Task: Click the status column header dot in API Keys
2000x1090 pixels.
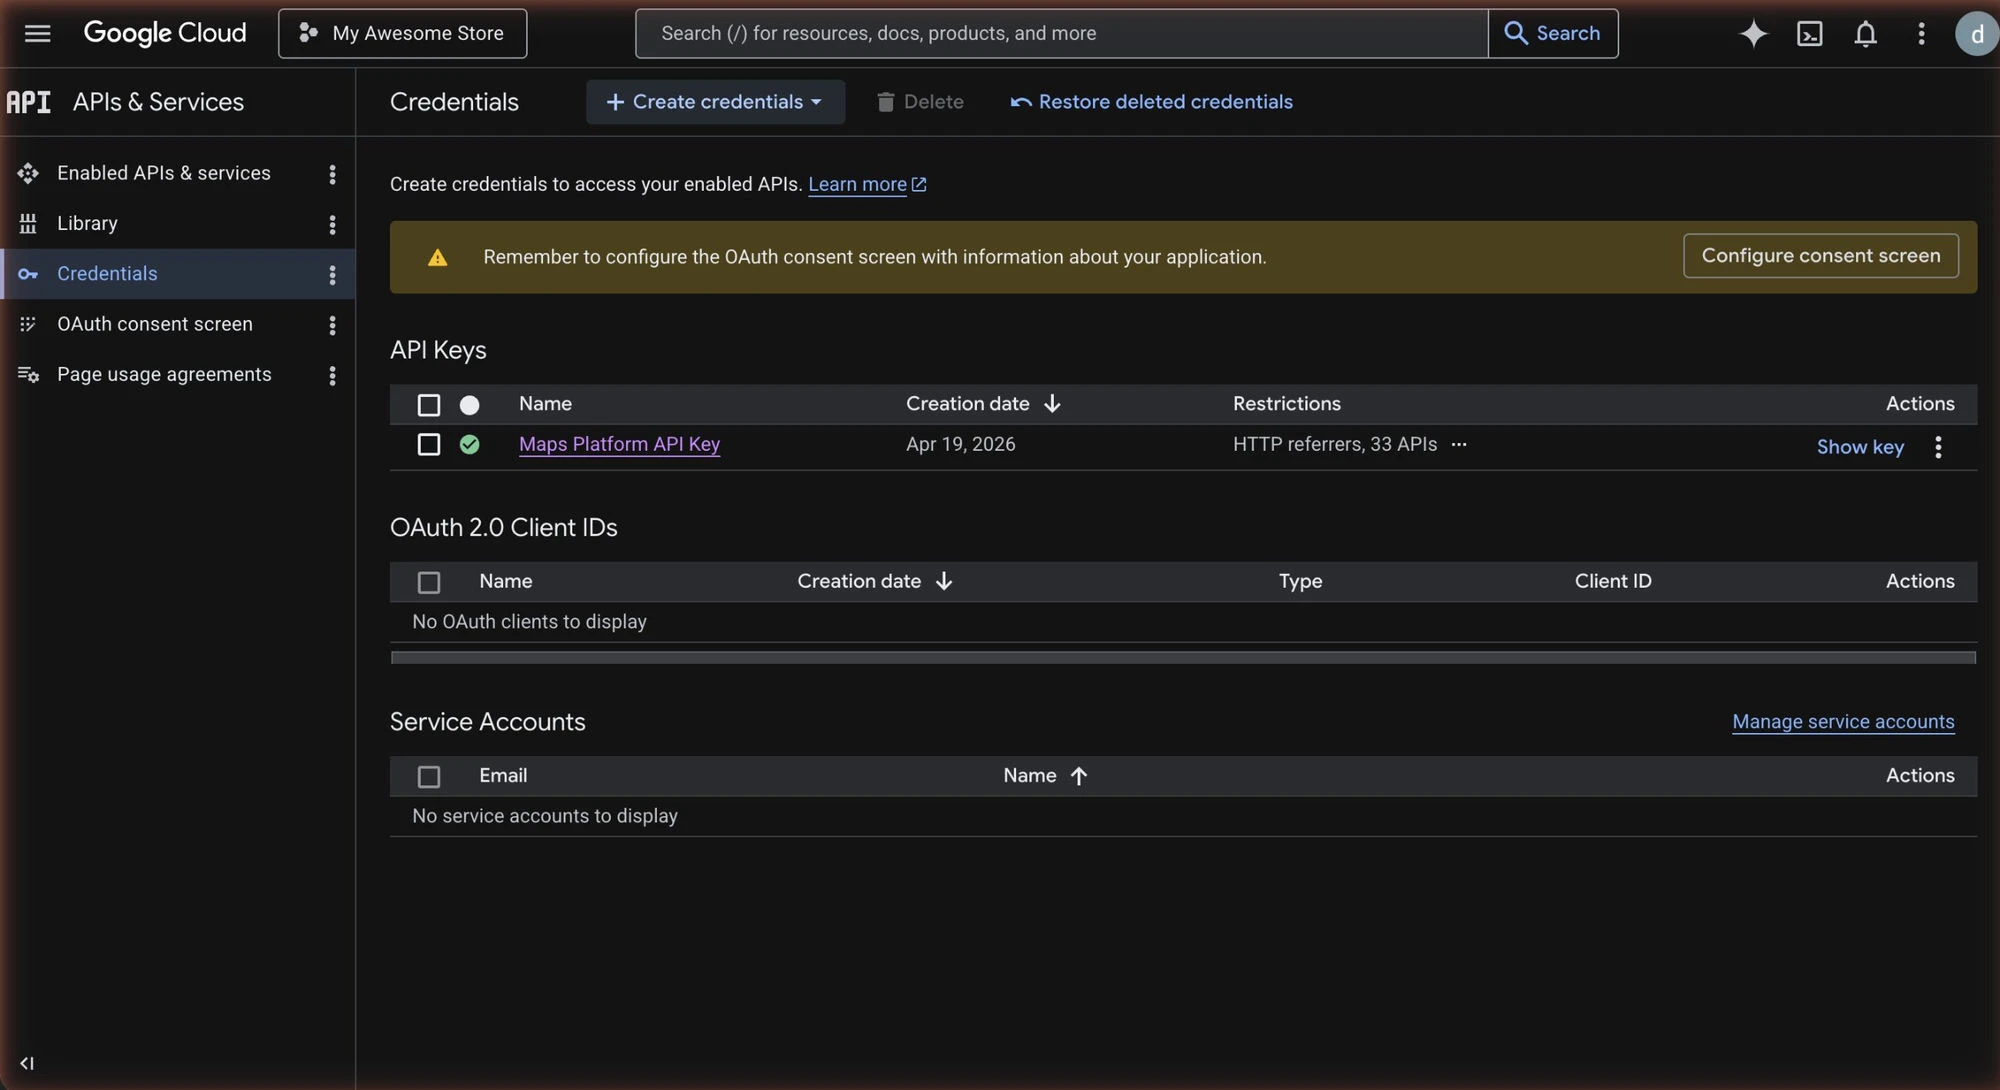Action: click(469, 405)
